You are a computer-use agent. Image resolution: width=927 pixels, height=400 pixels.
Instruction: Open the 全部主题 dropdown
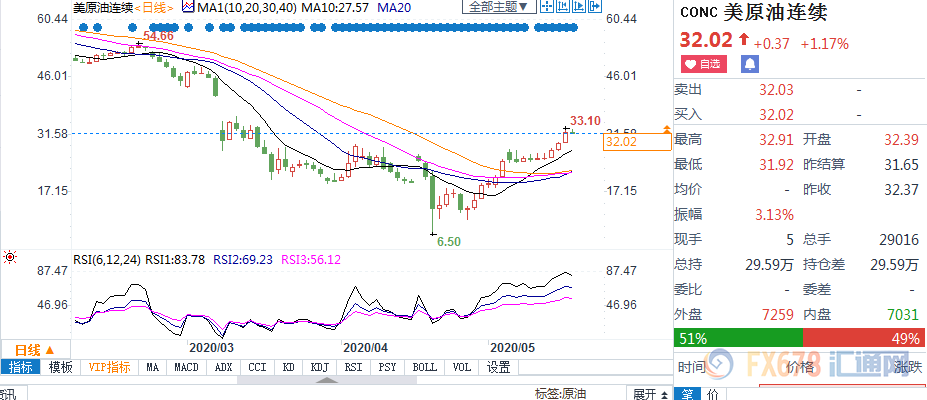click(x=498, y=7)
